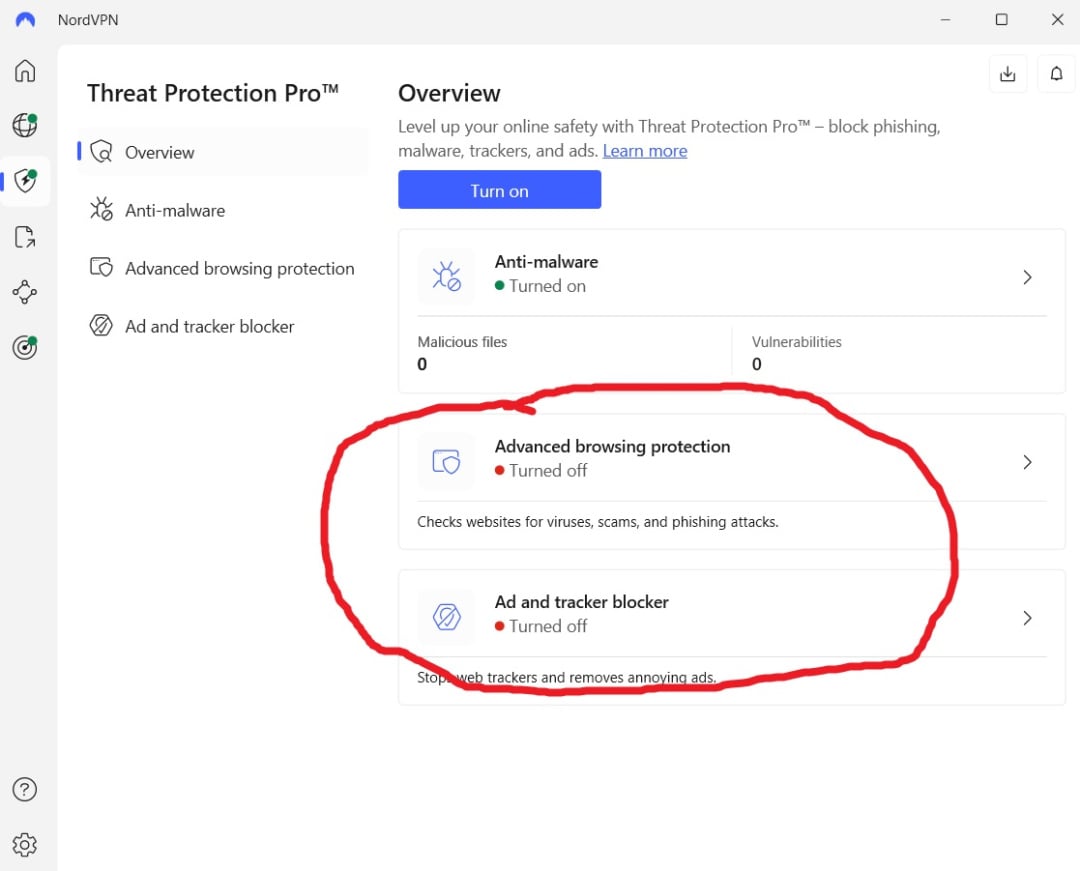This screenshot has width=1080, height=871.
Task: Open the target radar monitor icon
Action: coord(25,347)
